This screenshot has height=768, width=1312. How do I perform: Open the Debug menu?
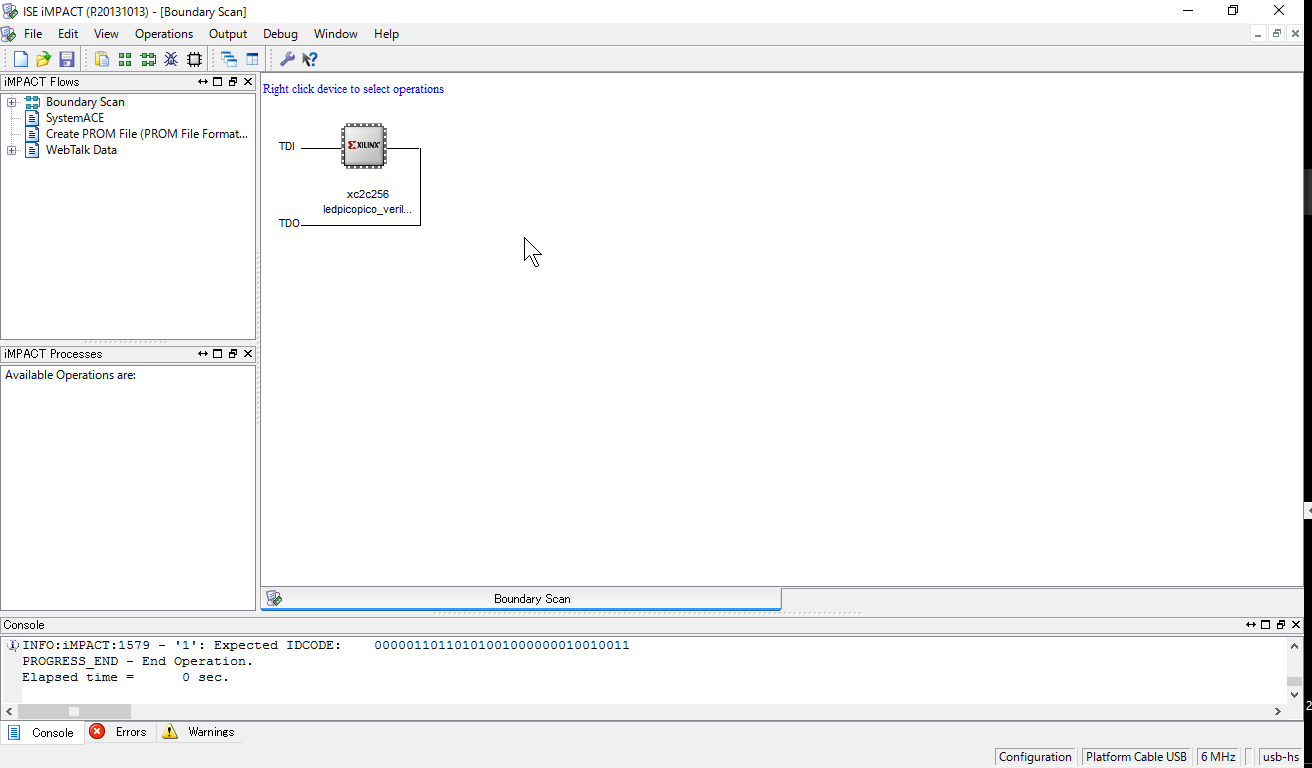(x=281, y=34)
